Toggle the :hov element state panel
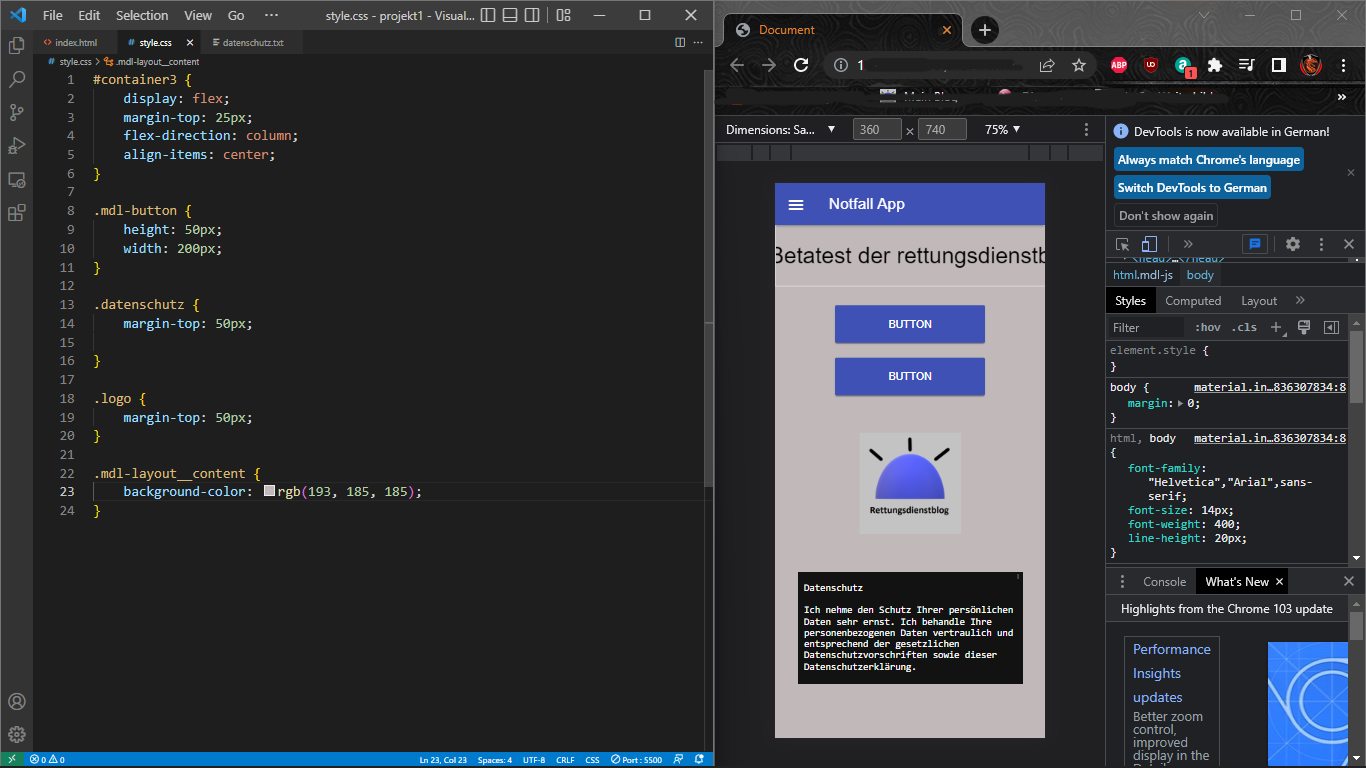 click(1207, 327)
